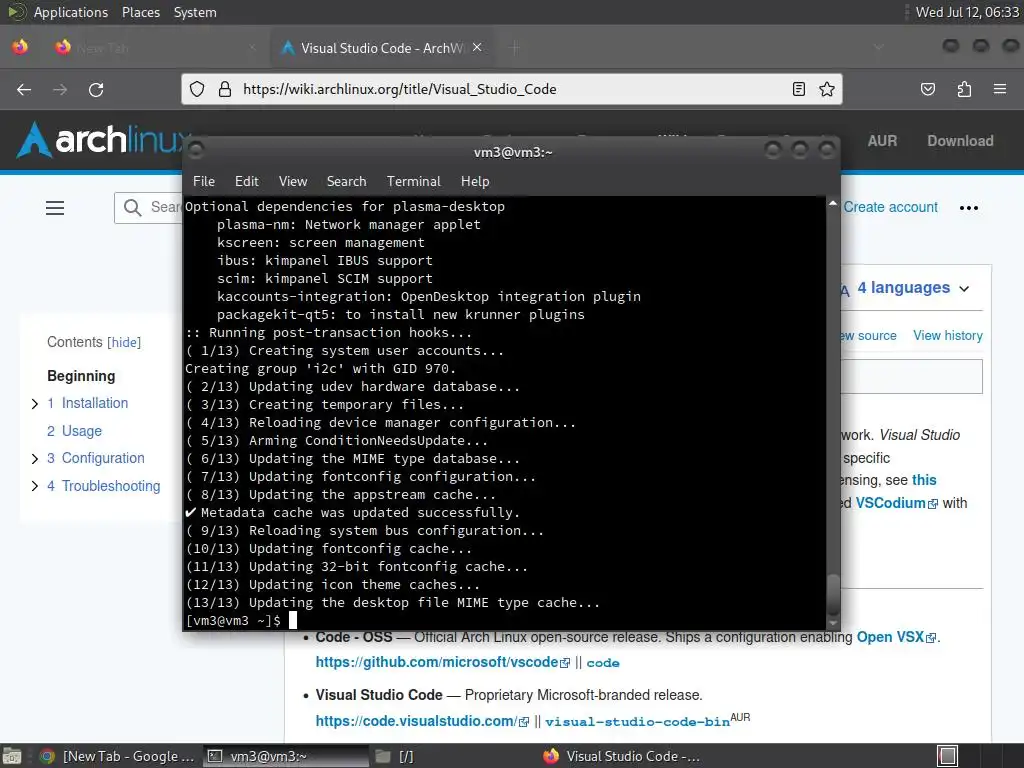Open the wiki more options ellipsis
Viewport: 1024px width, 768px height.
(x=968, y=208)
